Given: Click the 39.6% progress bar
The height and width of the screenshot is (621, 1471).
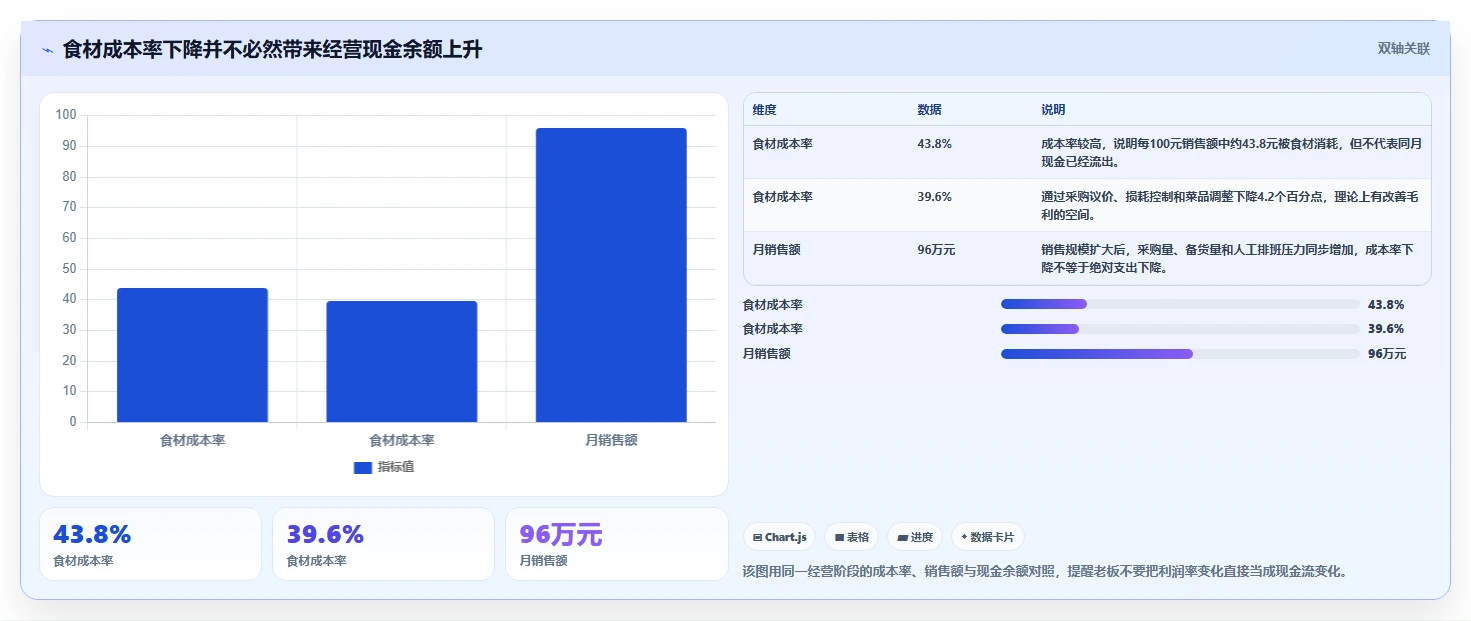Looking at the screenshot, I should (1180, 329).
